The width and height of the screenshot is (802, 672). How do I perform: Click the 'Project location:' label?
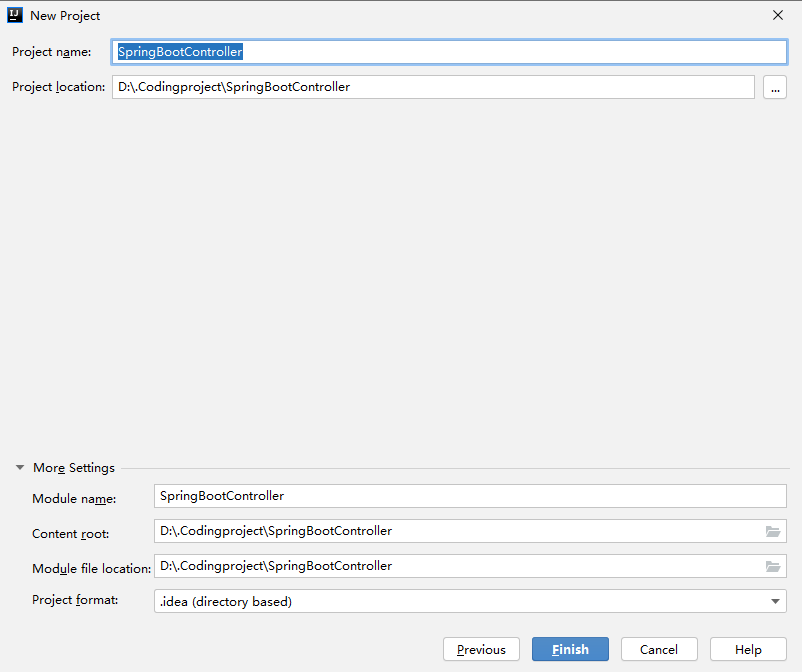point(59,87)
